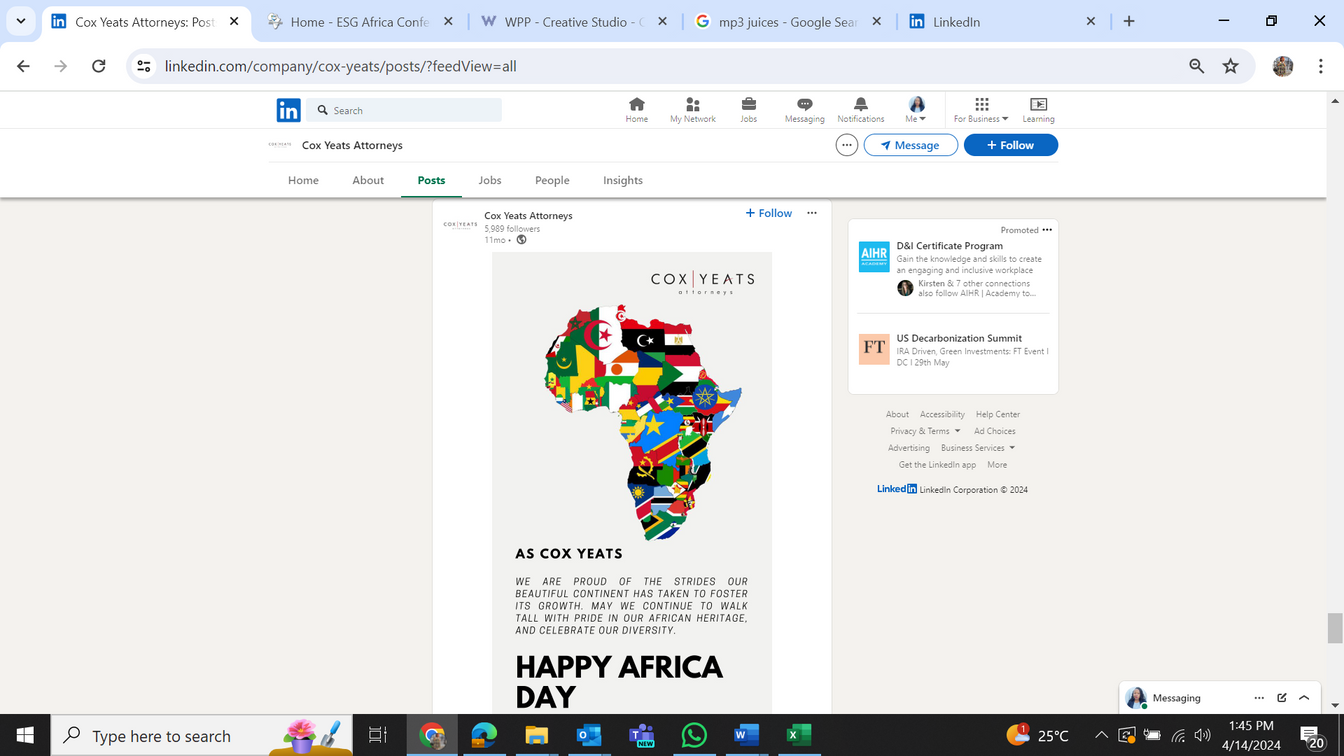Open Messaging overlay options ellipsis
Screen dimensions: 1344x756
[1259, 698]
